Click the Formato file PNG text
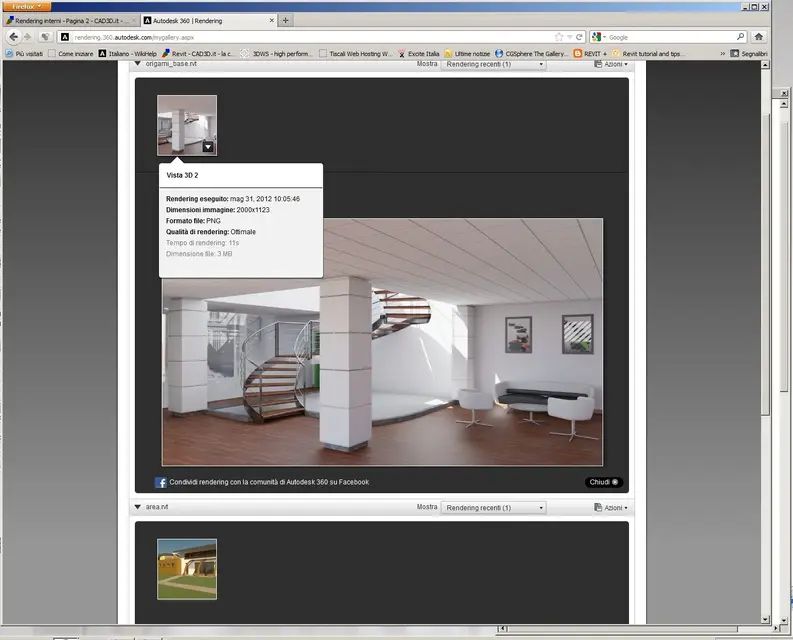 (193, 221)
